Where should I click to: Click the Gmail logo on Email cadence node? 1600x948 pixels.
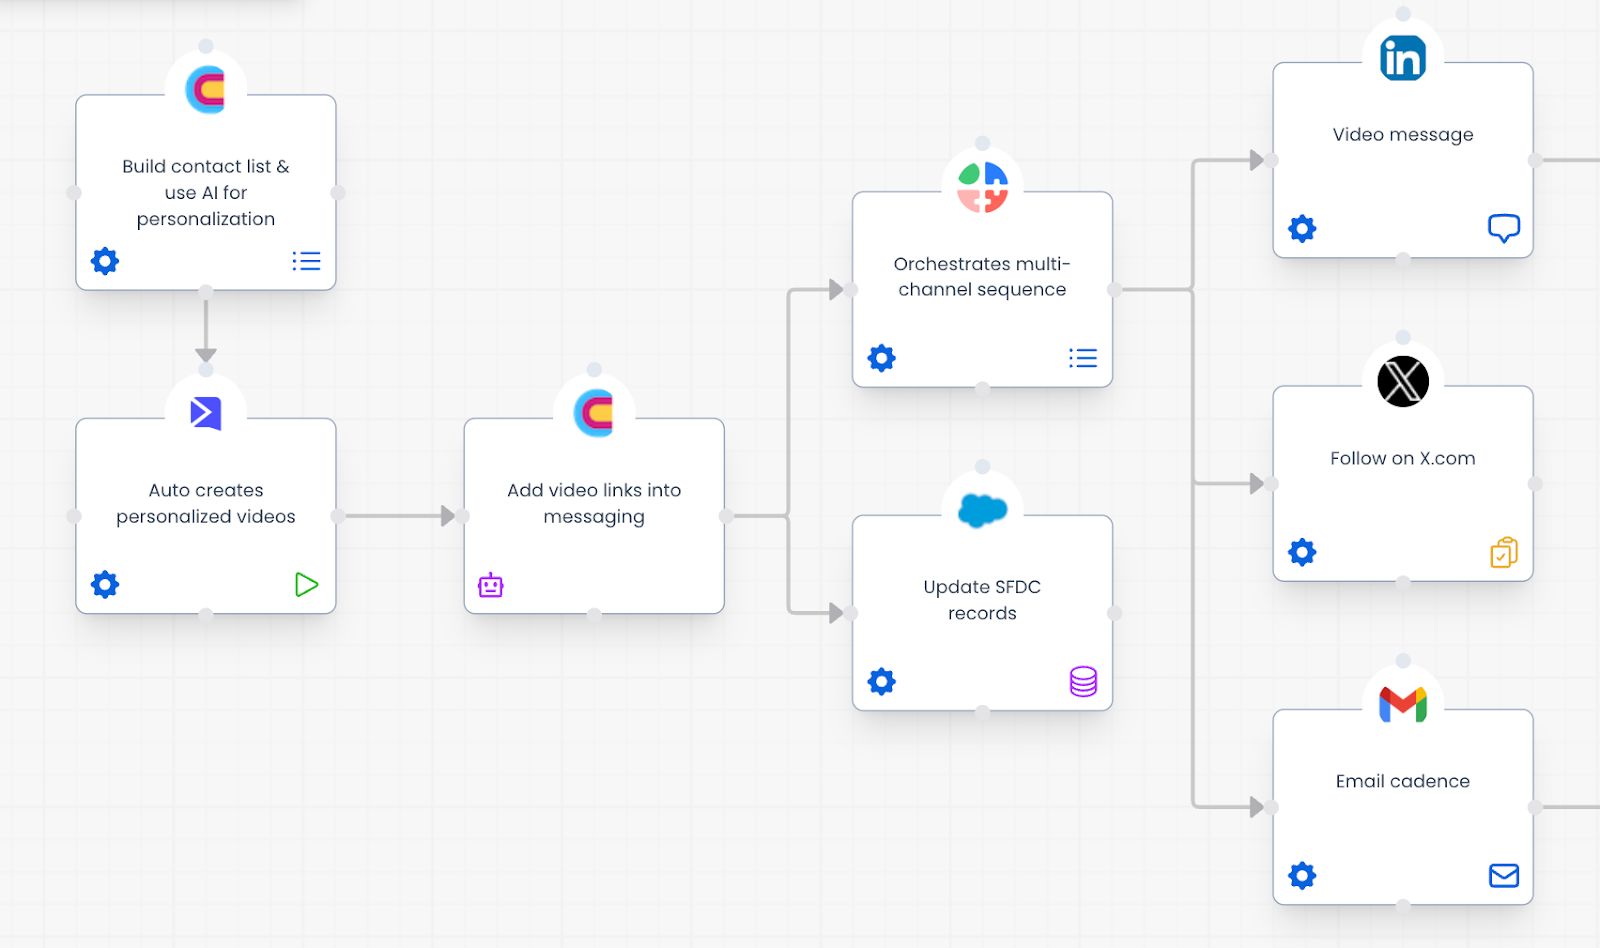1402,704
